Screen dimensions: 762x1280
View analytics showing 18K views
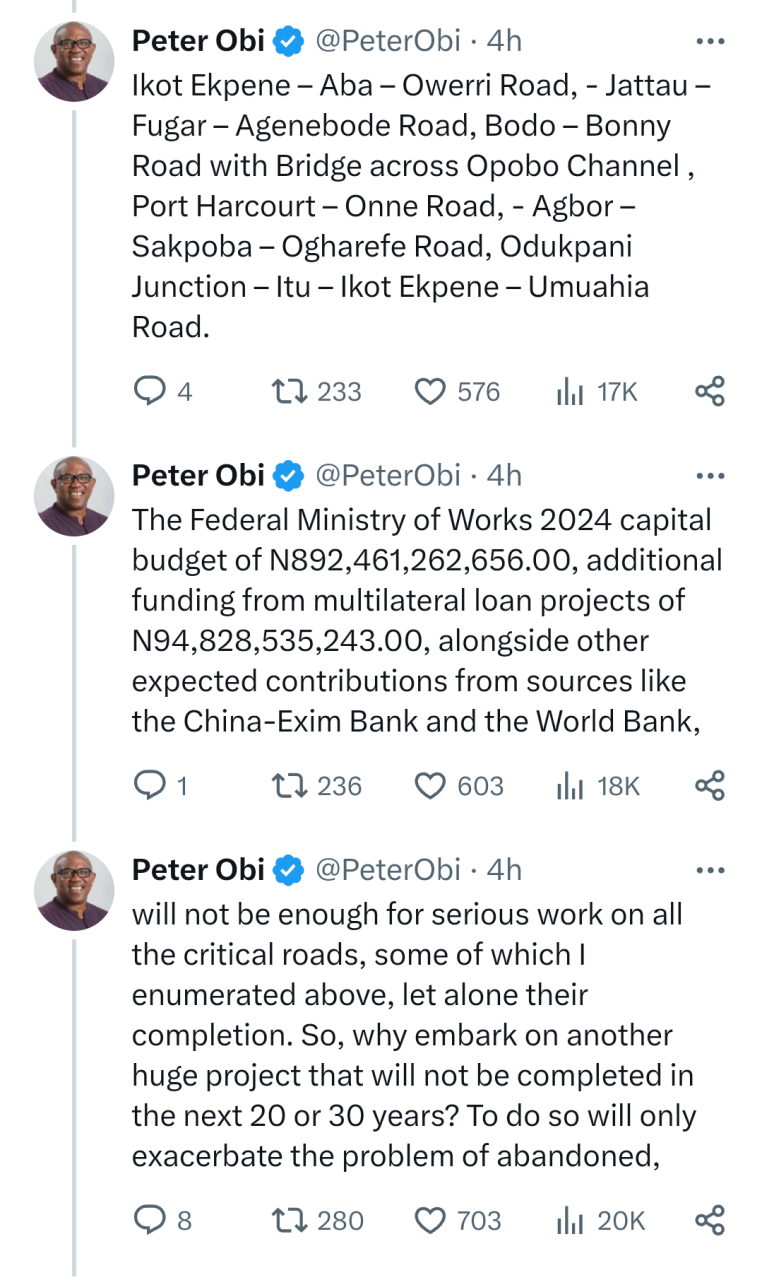pos(596,786)
